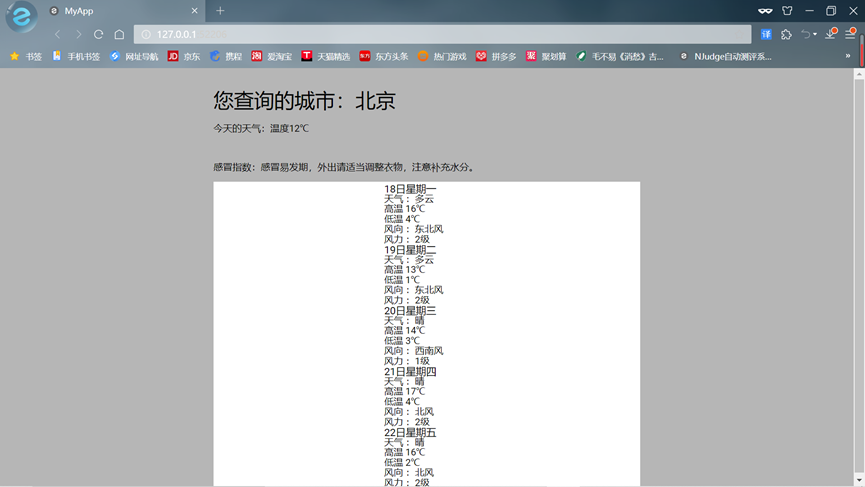Viewport: 865px width, 487px height.
Task: Open the downloads icon
Action: click(831, 34)
